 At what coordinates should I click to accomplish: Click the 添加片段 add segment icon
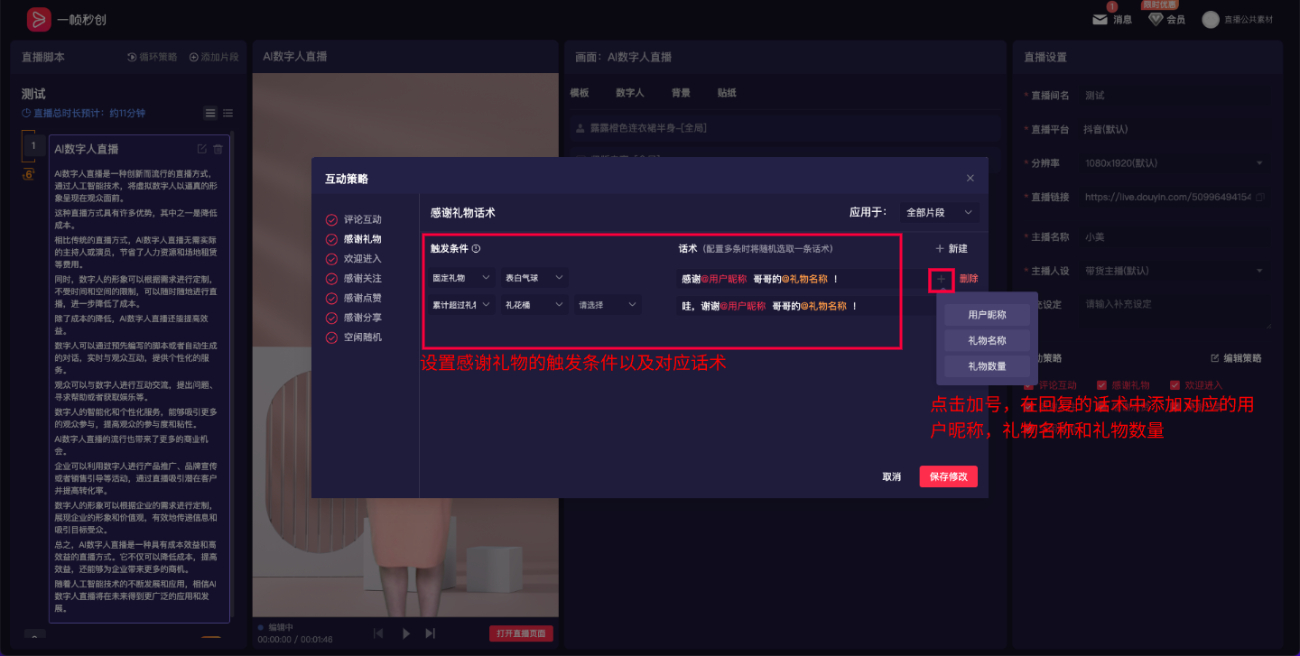click(194, 57)
